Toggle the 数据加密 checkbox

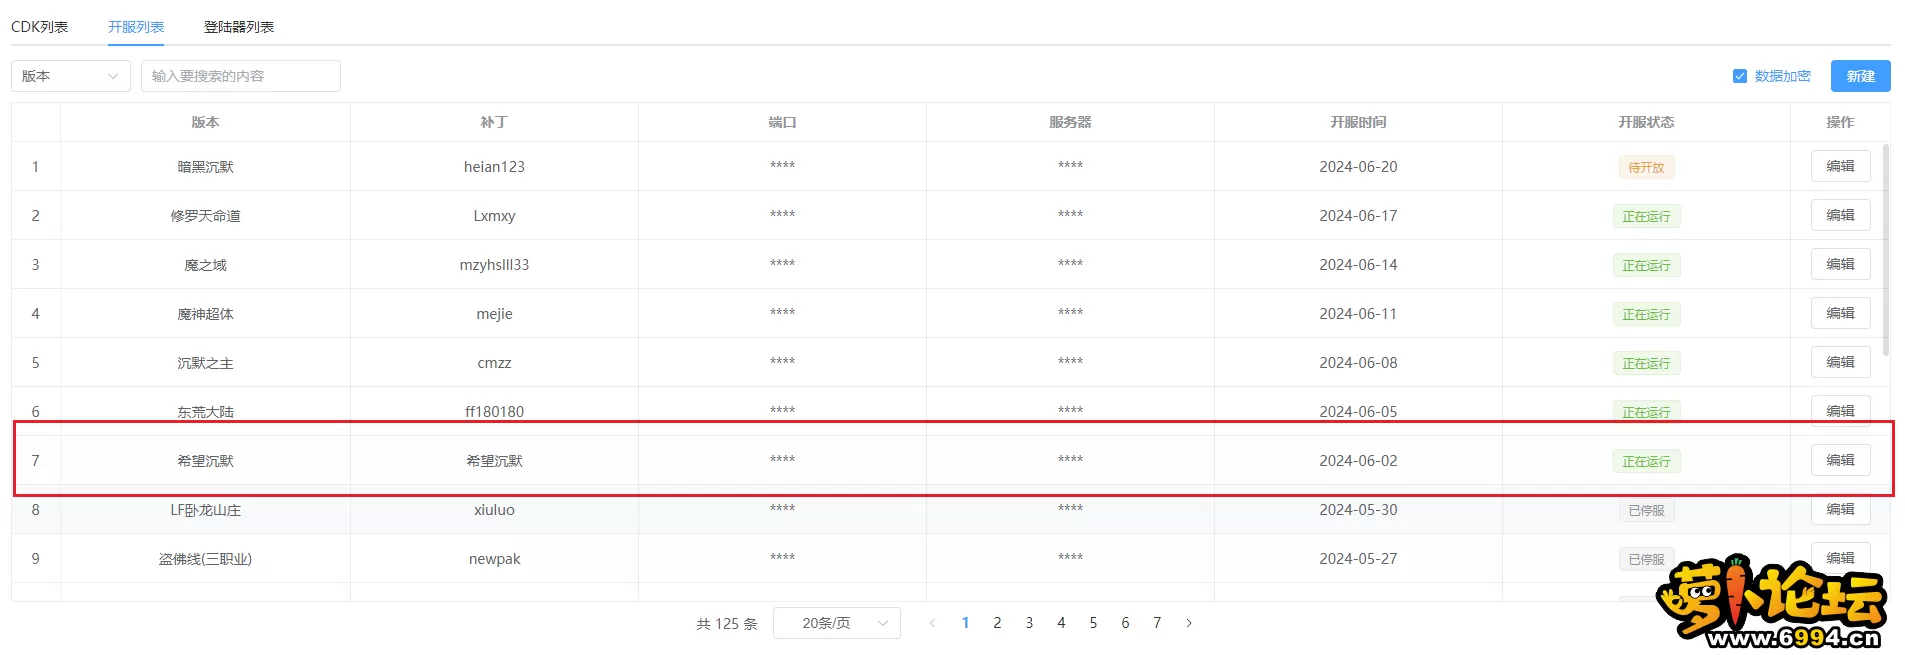(1740, 76)
